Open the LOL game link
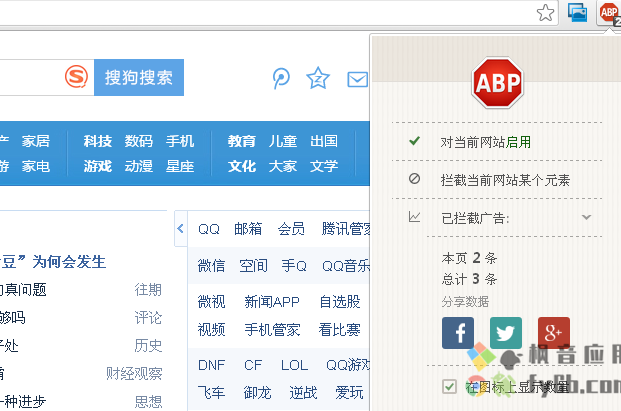Viewport: 621px width, 411px height. pos(294,365)
